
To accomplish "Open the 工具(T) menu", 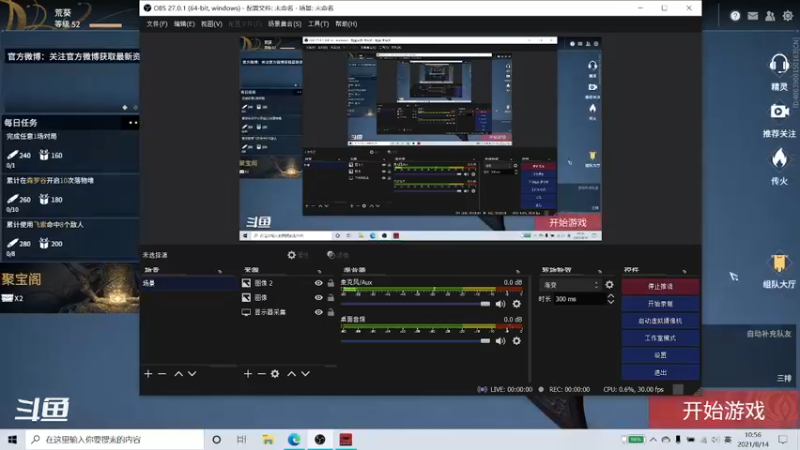I will point(318,24).
